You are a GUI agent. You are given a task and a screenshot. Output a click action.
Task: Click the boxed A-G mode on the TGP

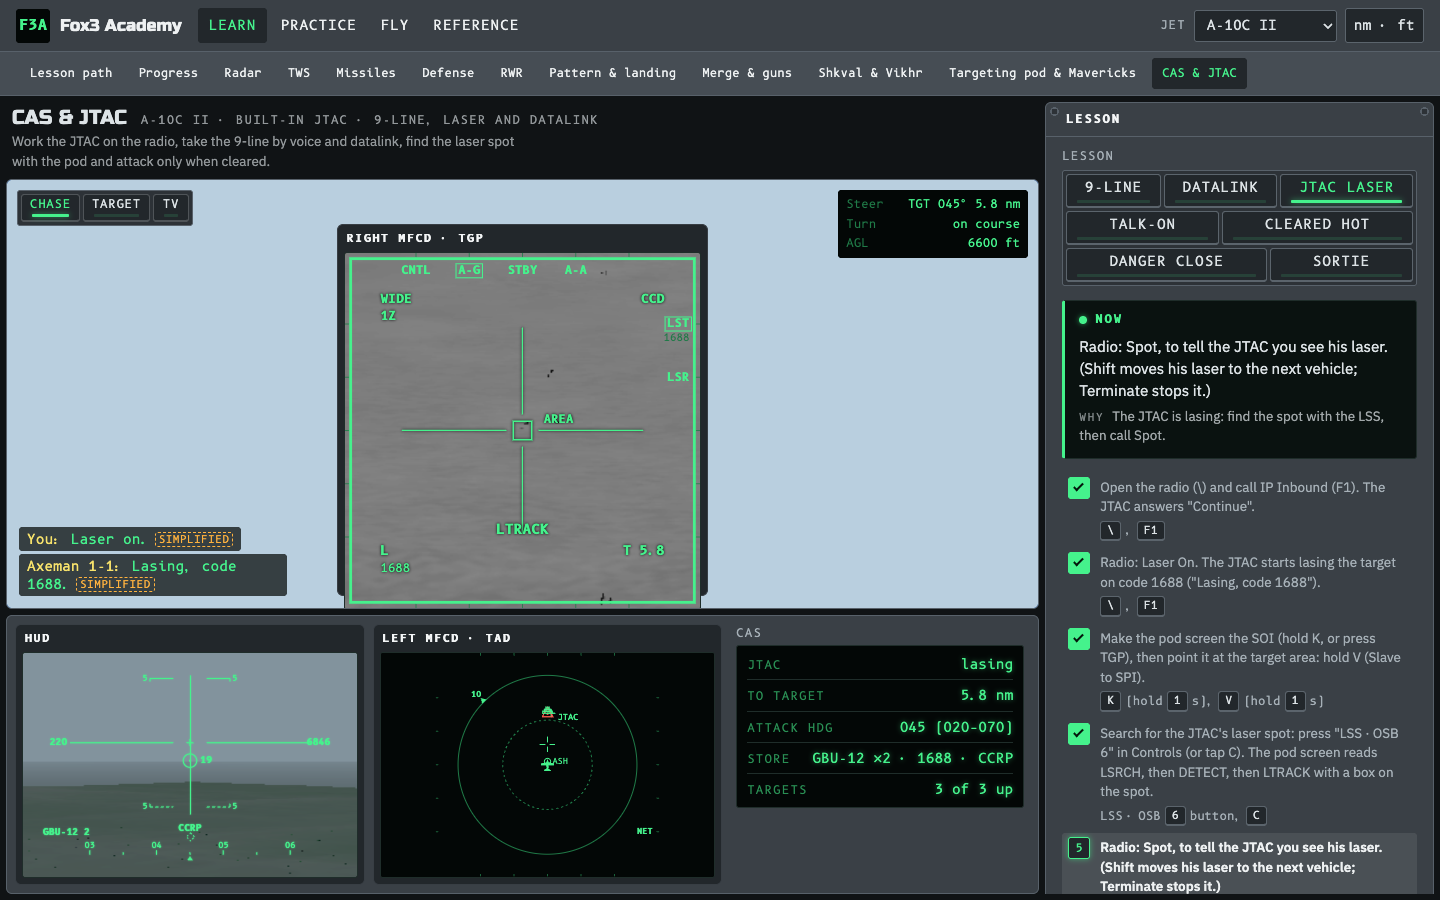tap(469, 270)
